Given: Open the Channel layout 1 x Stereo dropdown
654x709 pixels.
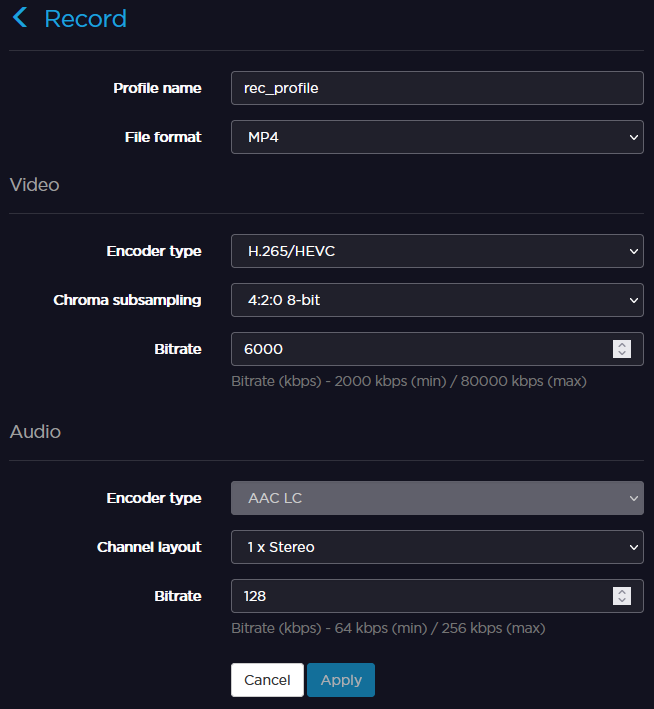Looking at the screenshot, I should tap(436, 547).
